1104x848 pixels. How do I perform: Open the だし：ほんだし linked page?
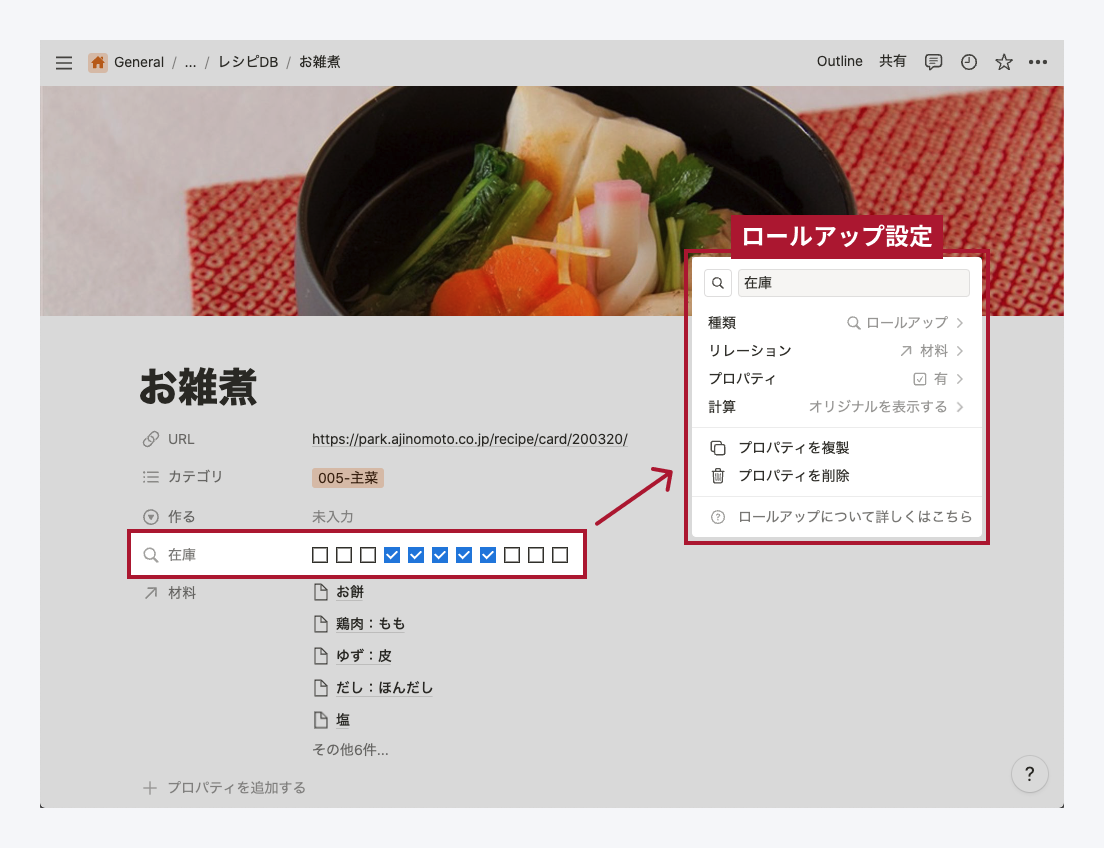384,687
